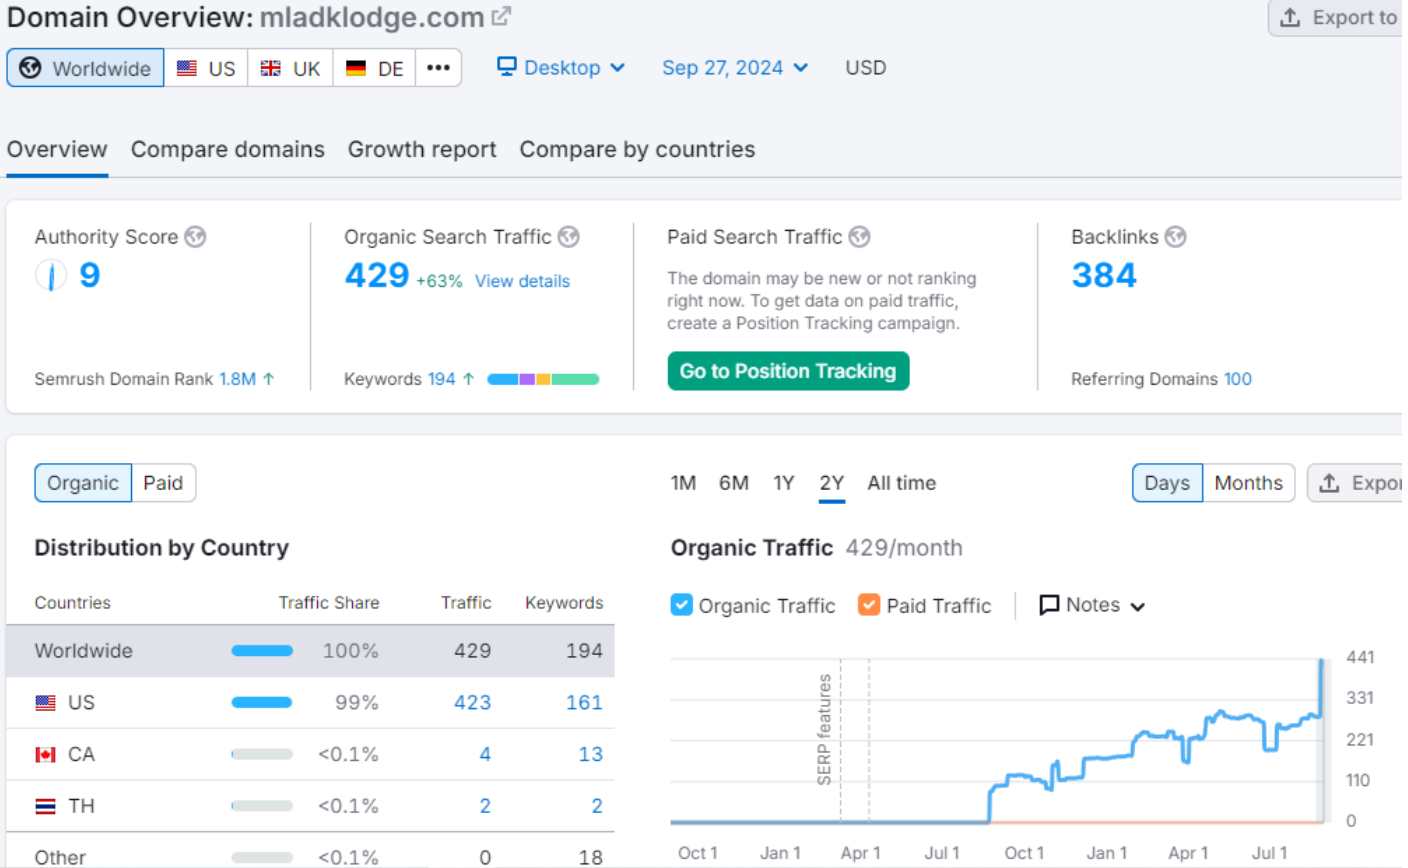1408x868 pixels.
Task: Click the keyword position distribution color bar
Action: pos(543,379)
